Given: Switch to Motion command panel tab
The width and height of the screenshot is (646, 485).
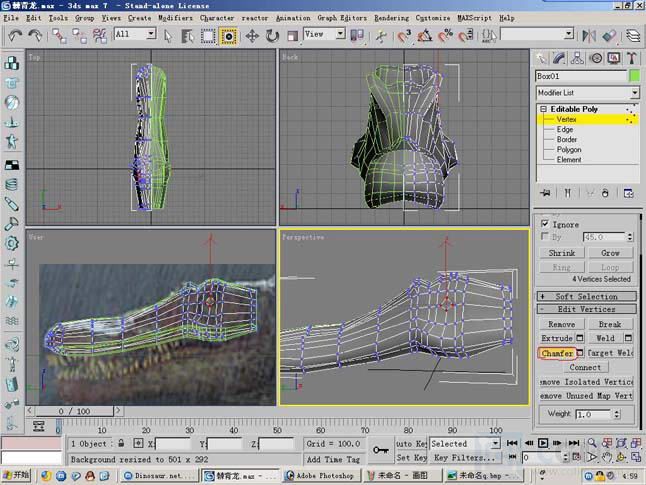Looking at the screenshot, I should 596,59.
